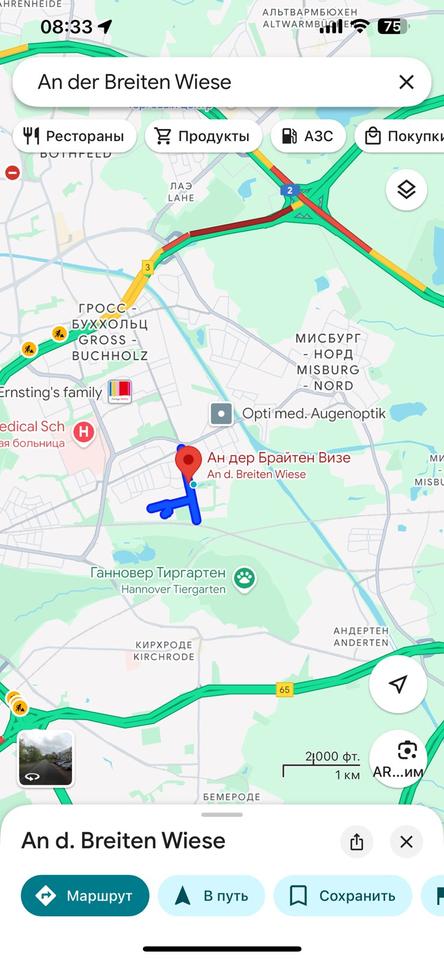Save place with Сохранить button
The height and width of the screenshot is (960, 444).
(x=343, y=896)
